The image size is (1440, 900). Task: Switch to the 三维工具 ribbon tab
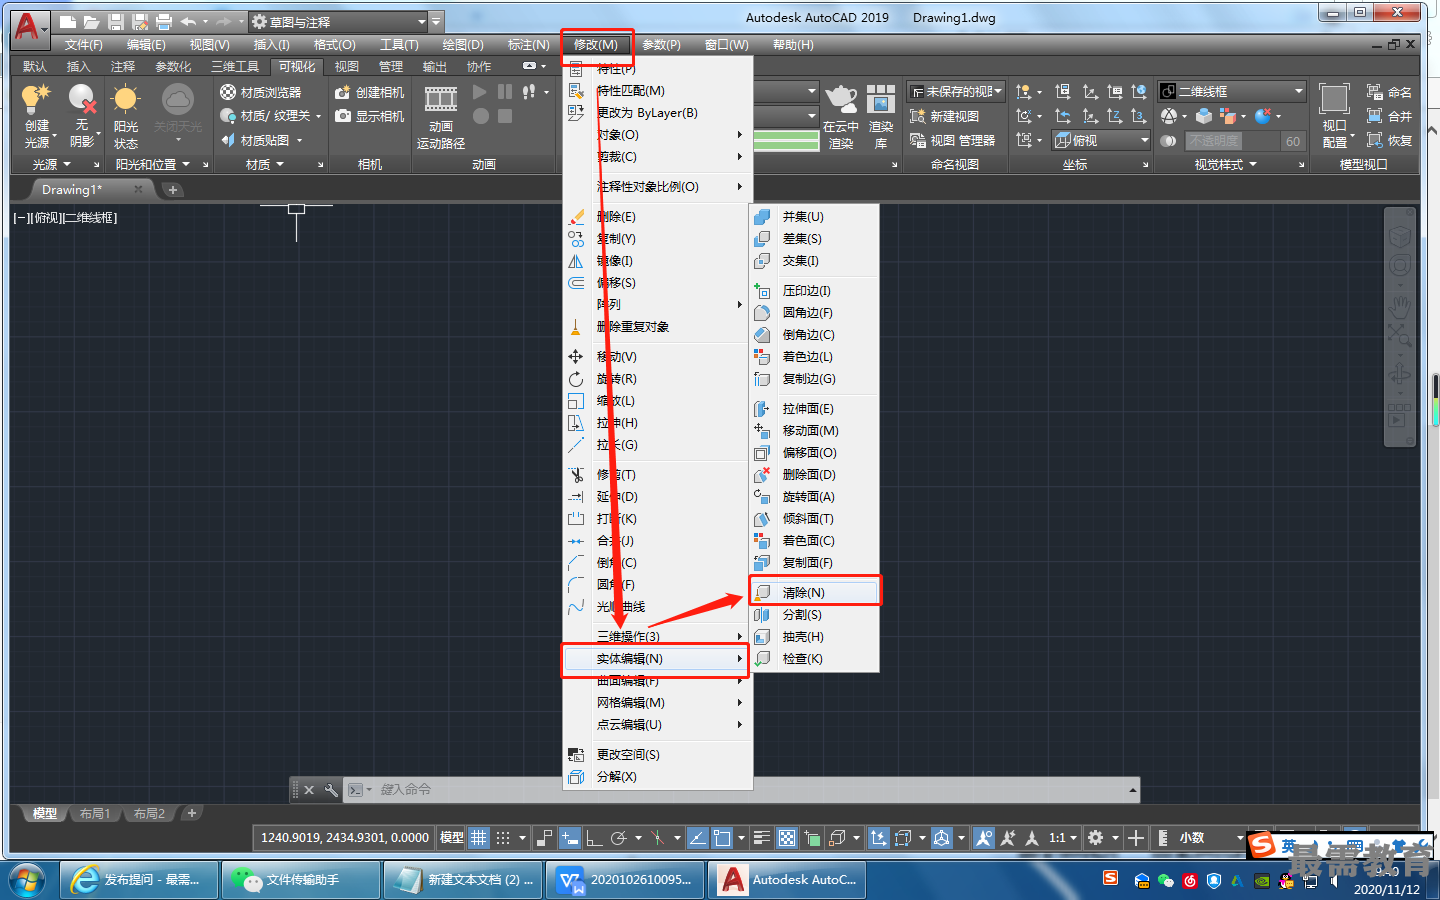pyautogui.click(x=234, y=66)
